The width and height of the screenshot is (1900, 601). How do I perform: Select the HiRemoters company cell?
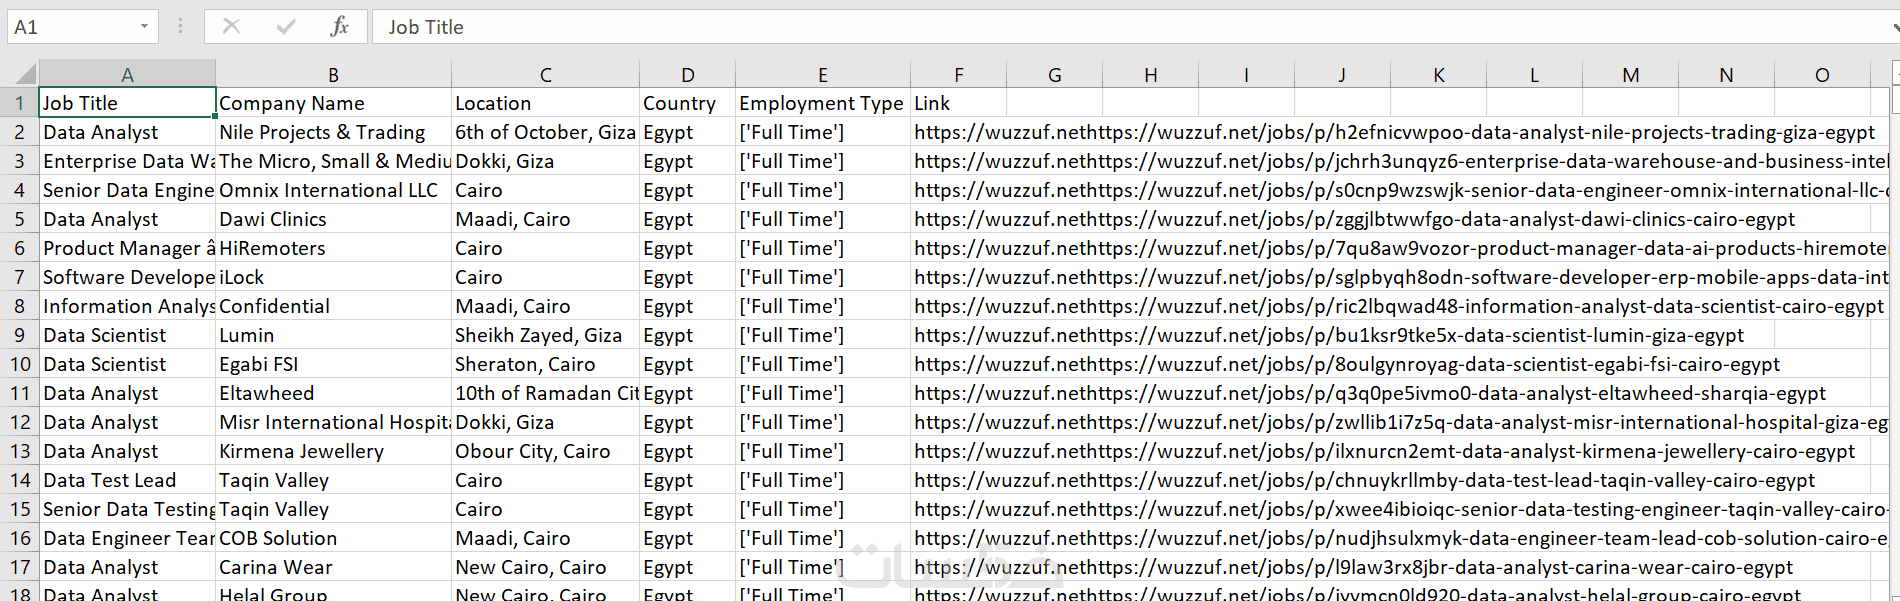pyautogui.click(x=333, y=248)
